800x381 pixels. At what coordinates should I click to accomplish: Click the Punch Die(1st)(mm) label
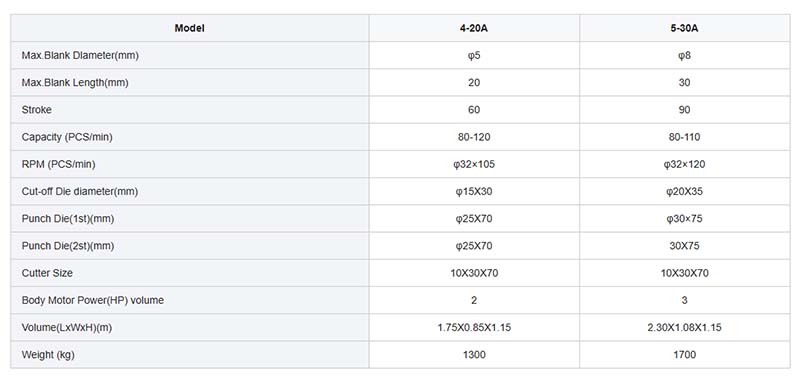pyautogui.click(x=68, y=219)
